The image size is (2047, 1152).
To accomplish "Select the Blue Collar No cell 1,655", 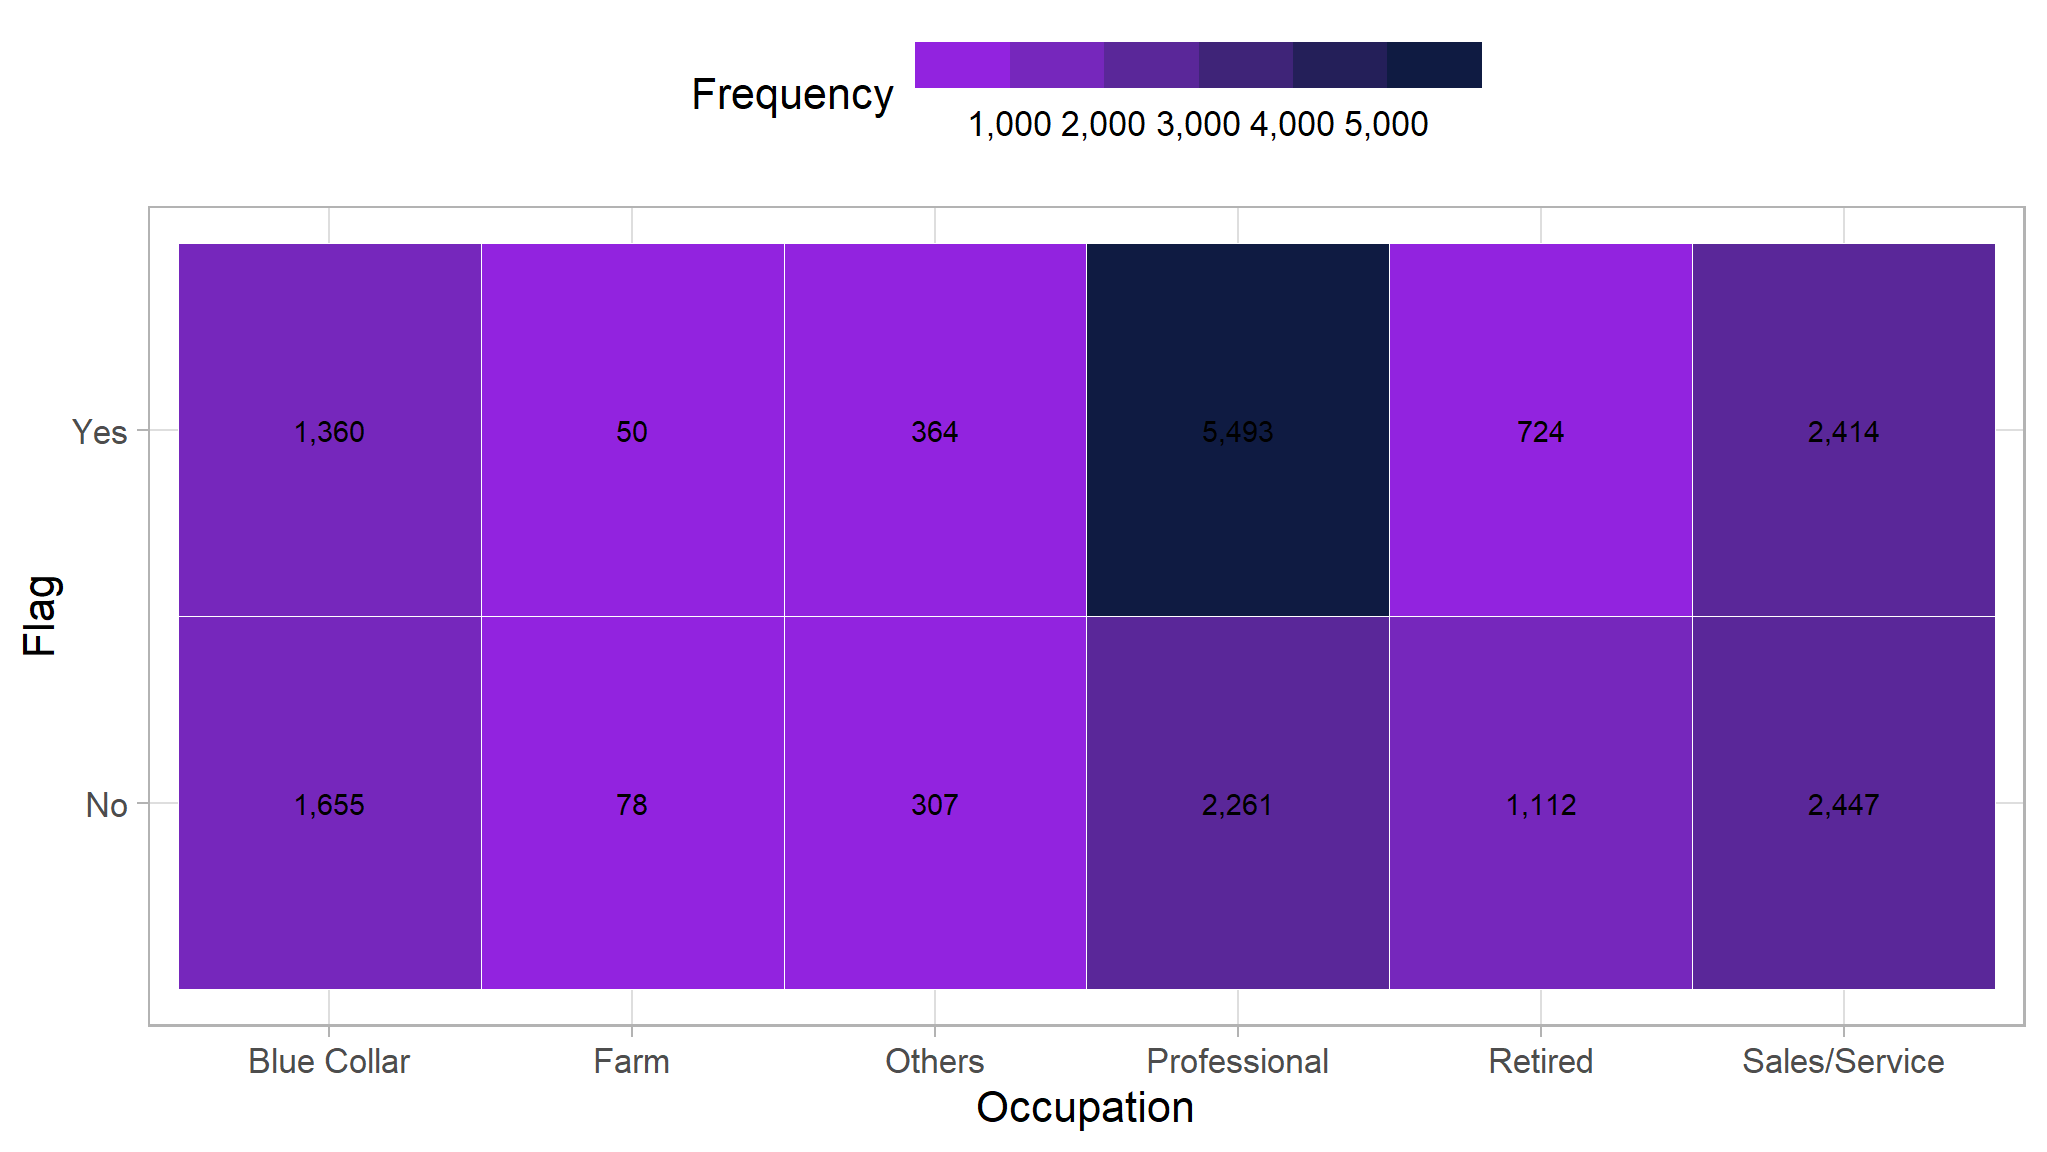I will 329,803.
